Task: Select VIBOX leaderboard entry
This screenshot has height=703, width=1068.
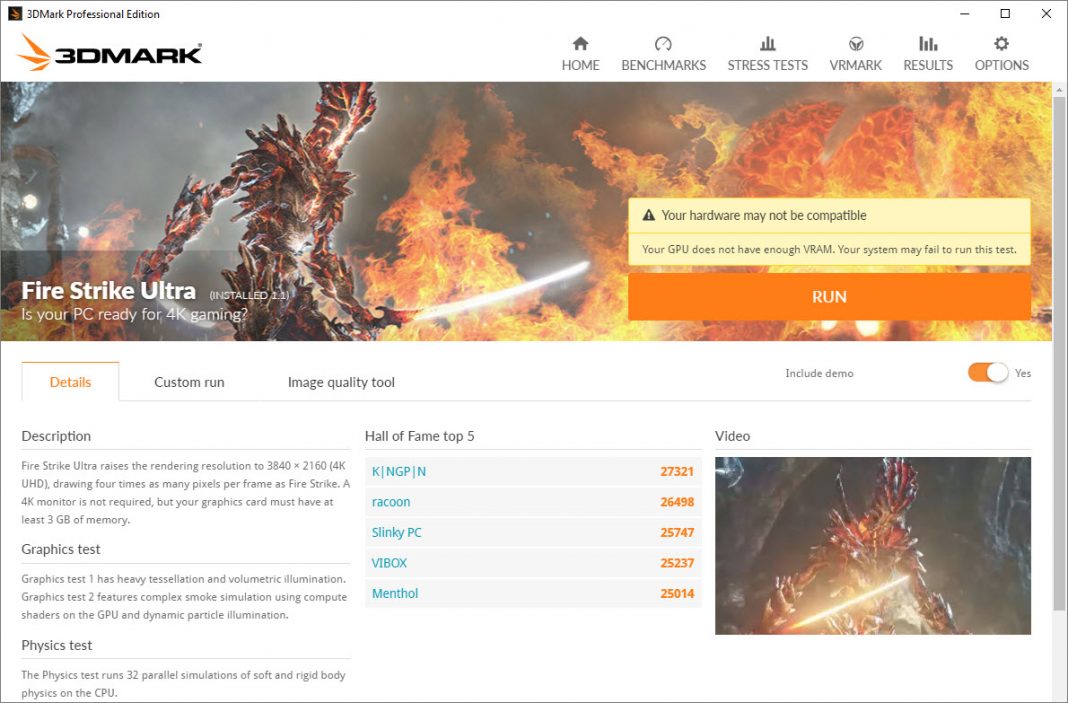Action: pos(389,563)
